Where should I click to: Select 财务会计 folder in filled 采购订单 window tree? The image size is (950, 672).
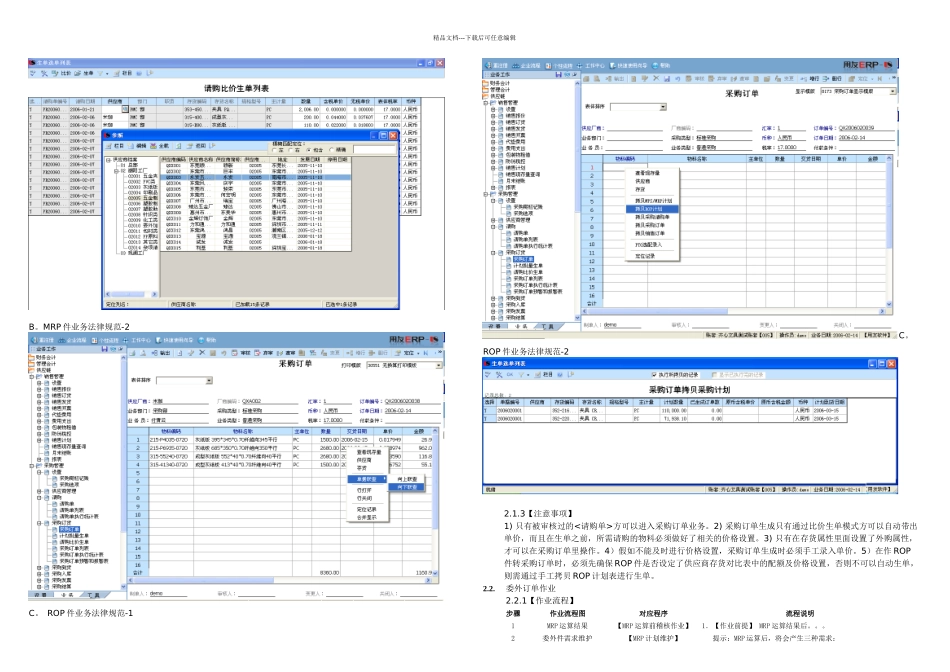[42, 358]
